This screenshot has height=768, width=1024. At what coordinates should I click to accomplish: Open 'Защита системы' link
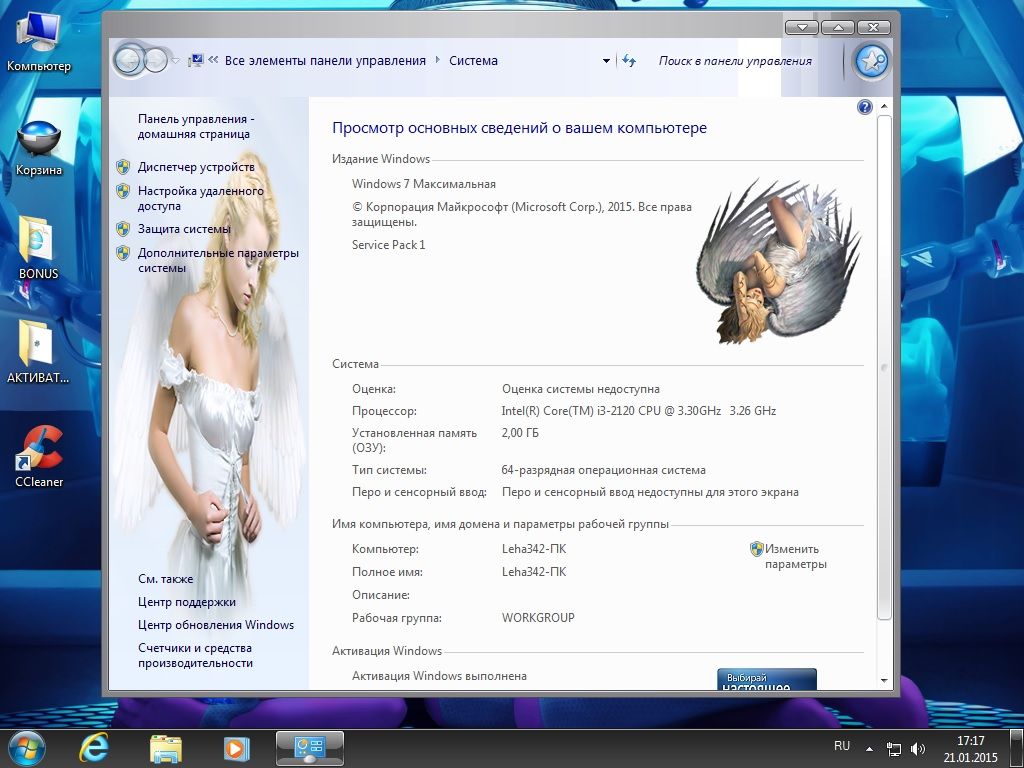(184, 229)
